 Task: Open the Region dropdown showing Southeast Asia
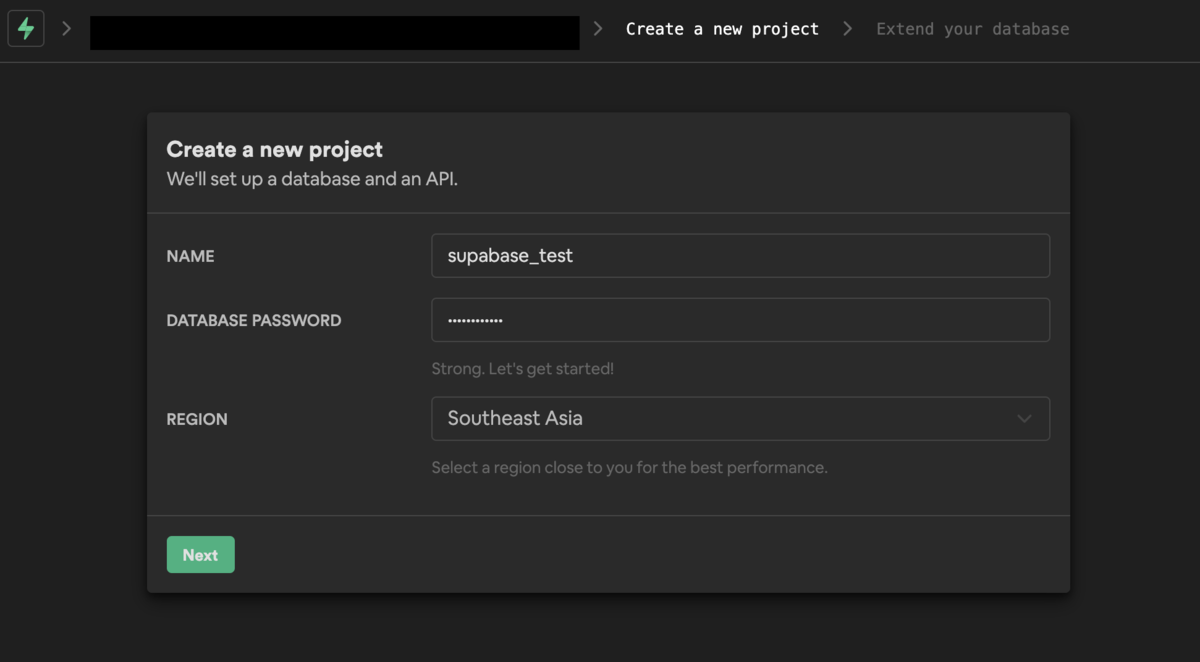740,419
